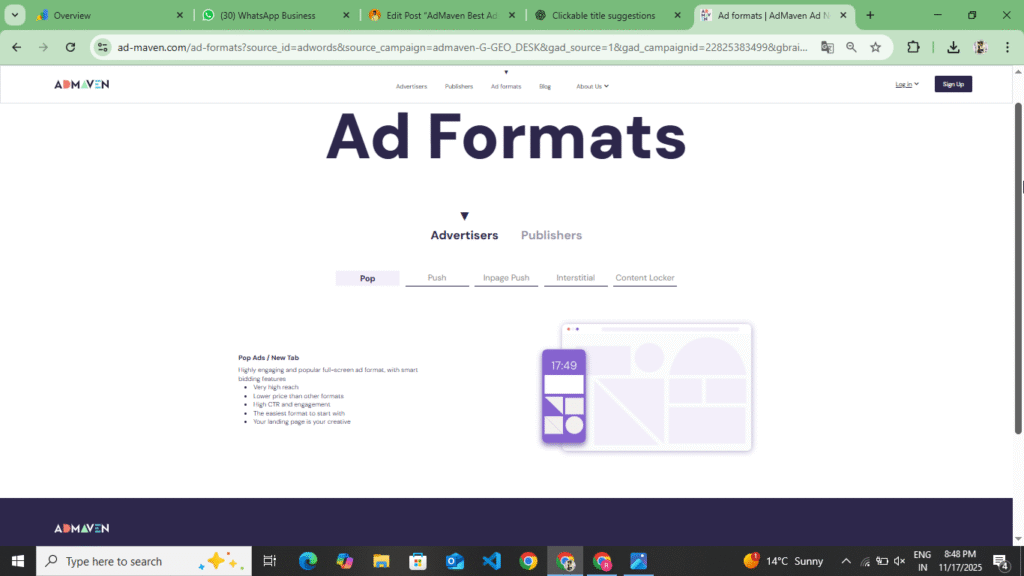Expand the About Us dropdown
Viewport: 1024px width, 576px height.
[593, 86]
